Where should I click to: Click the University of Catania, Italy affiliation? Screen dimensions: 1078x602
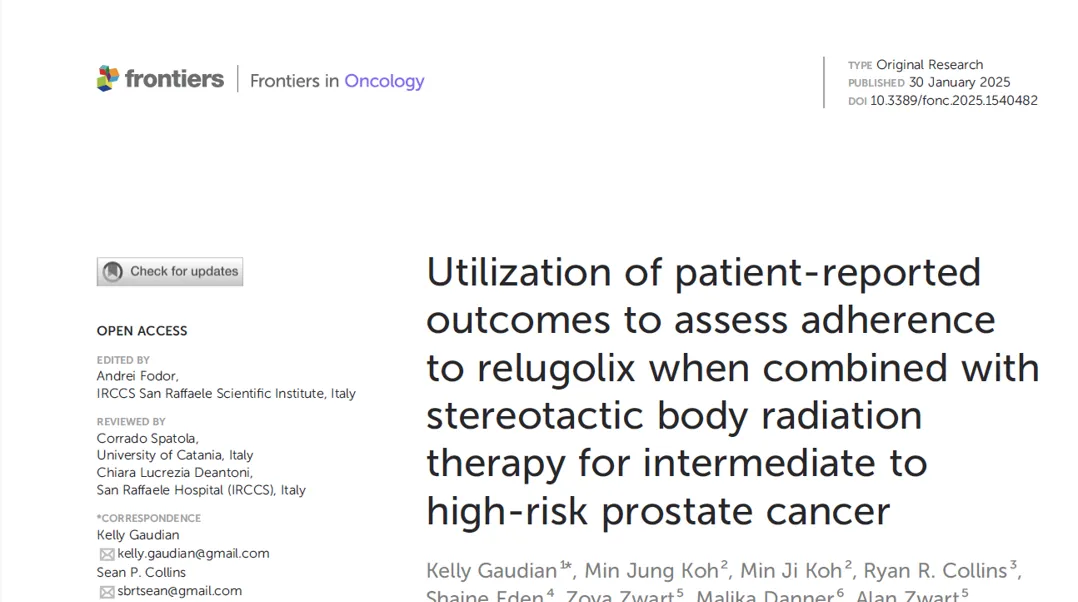[x=175, y=455]
